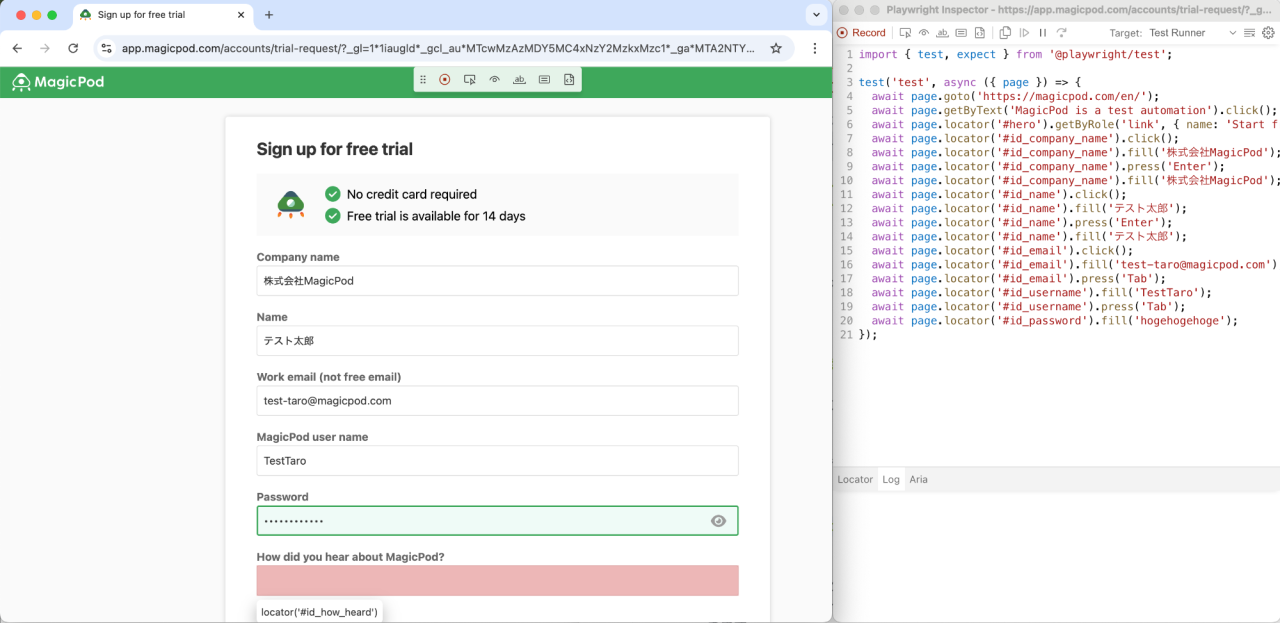
Task: Open the How did you hear dropdown
Action: 497,581
